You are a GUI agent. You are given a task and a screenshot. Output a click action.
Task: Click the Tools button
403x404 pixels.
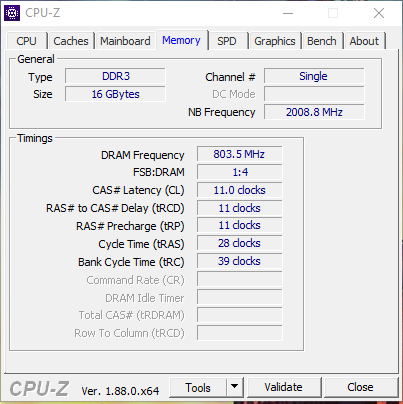198,388
